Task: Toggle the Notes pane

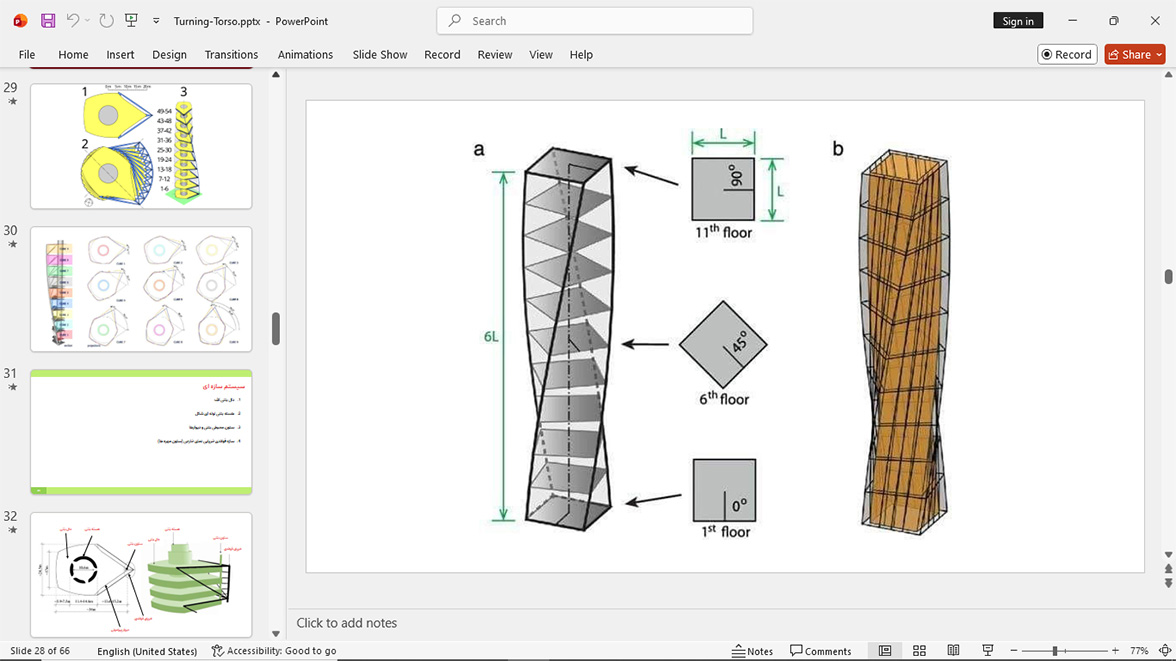Action: click(x=752, y=650)
